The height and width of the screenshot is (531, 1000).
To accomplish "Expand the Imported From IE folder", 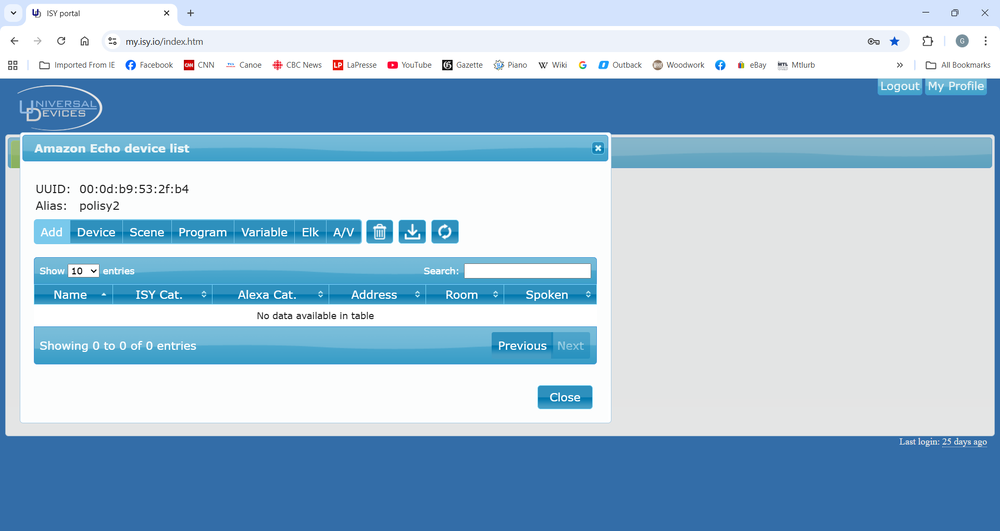I will 77,65.
